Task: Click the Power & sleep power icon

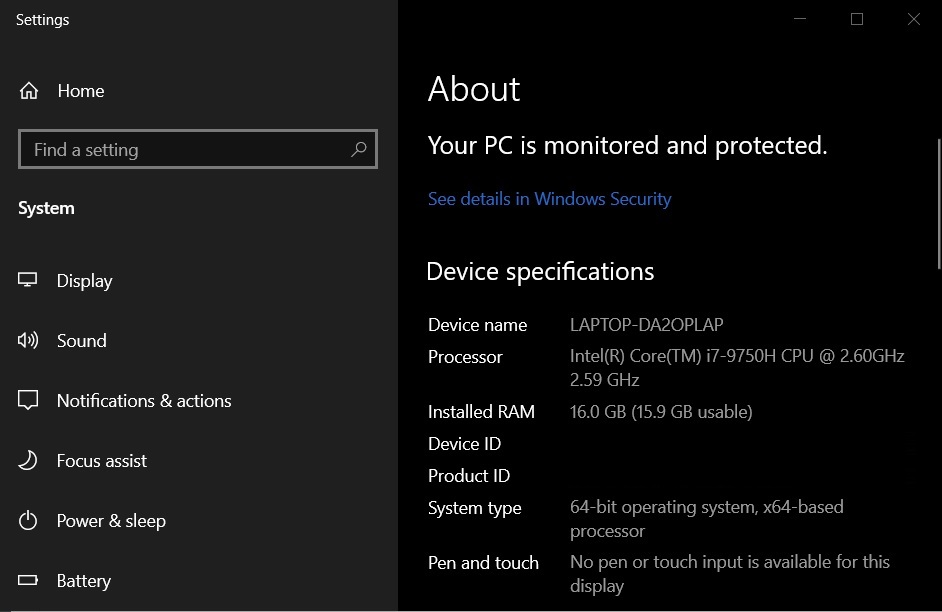Action: [x=31, y=520]
